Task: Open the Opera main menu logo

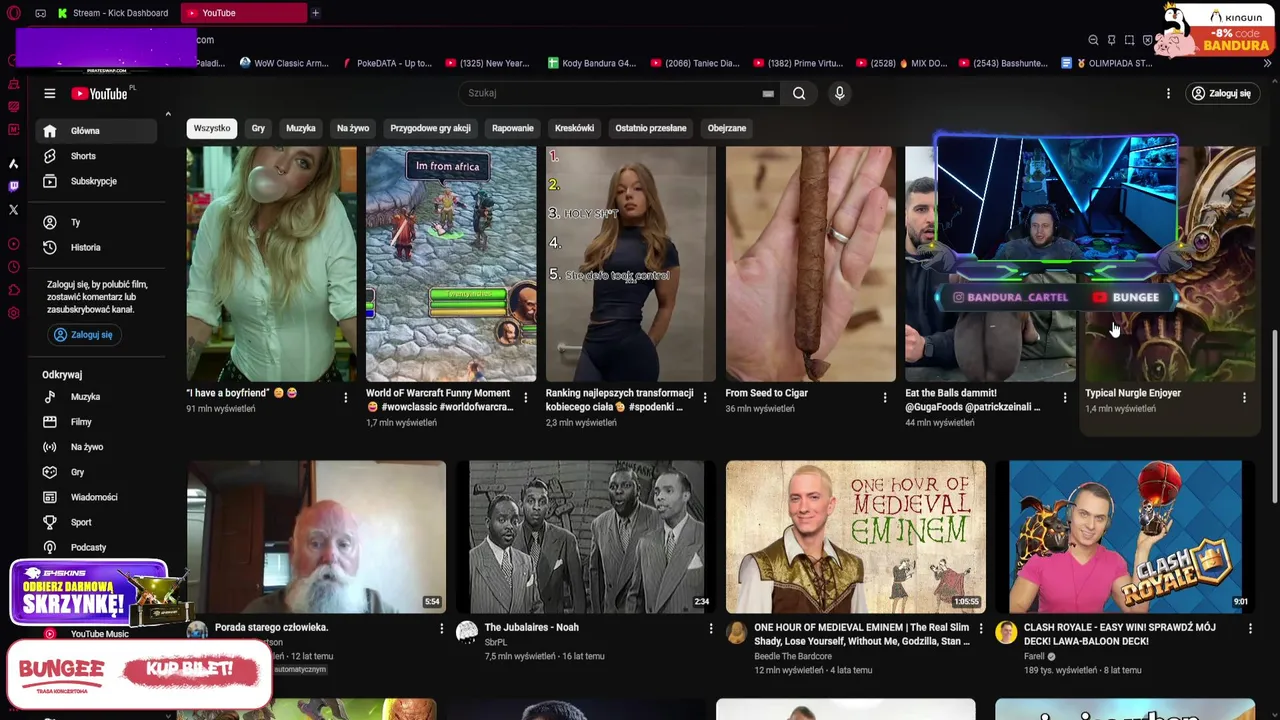Action: pos(13,13)
